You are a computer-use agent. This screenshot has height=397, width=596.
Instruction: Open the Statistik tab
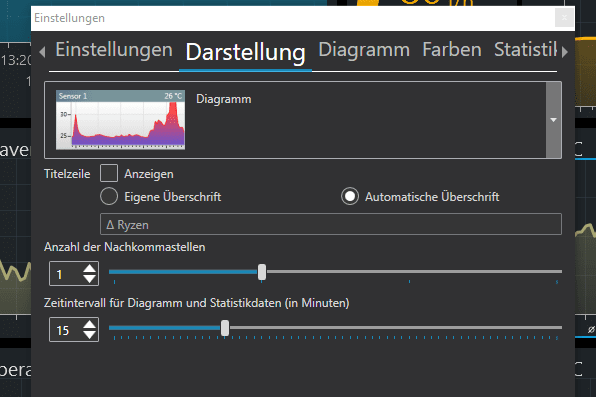[x=526, y=50]
